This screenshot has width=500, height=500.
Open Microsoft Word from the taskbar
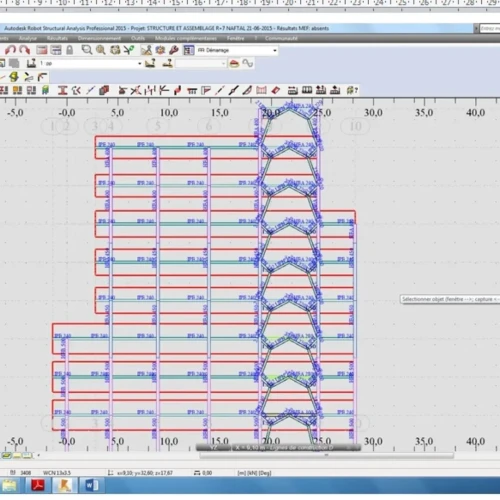91,485
